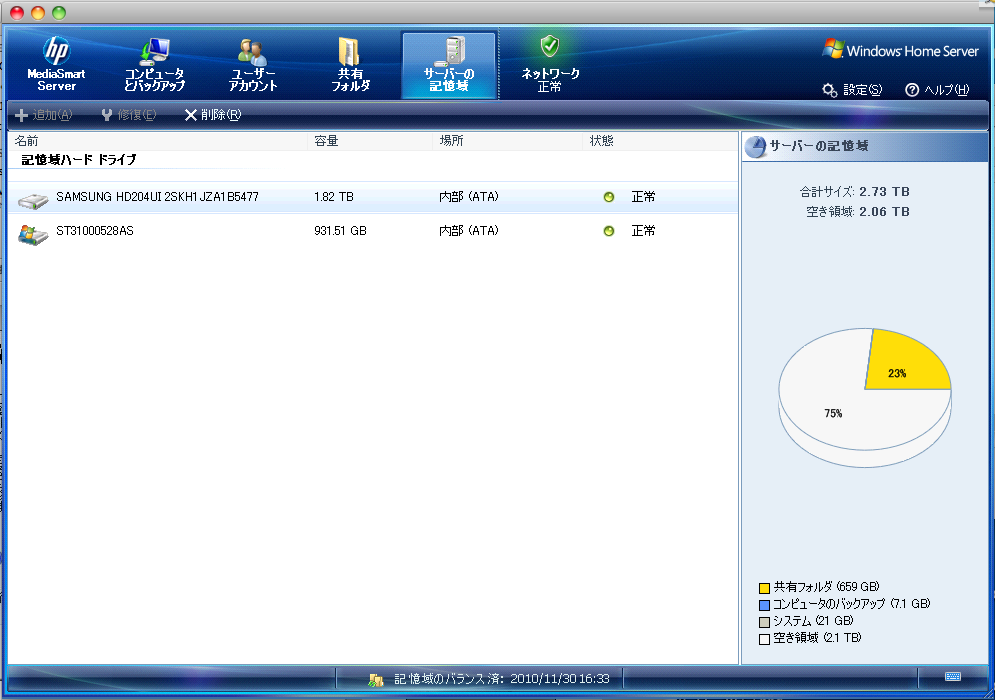
Task: Open Shared Folders (共有フォルダ) tab
Action: [x=350, y=65]
